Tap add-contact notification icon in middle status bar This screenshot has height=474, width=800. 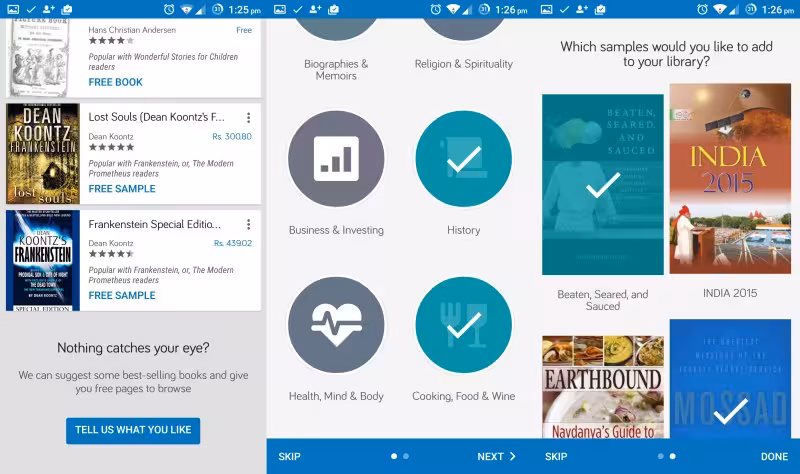(315, 9)
